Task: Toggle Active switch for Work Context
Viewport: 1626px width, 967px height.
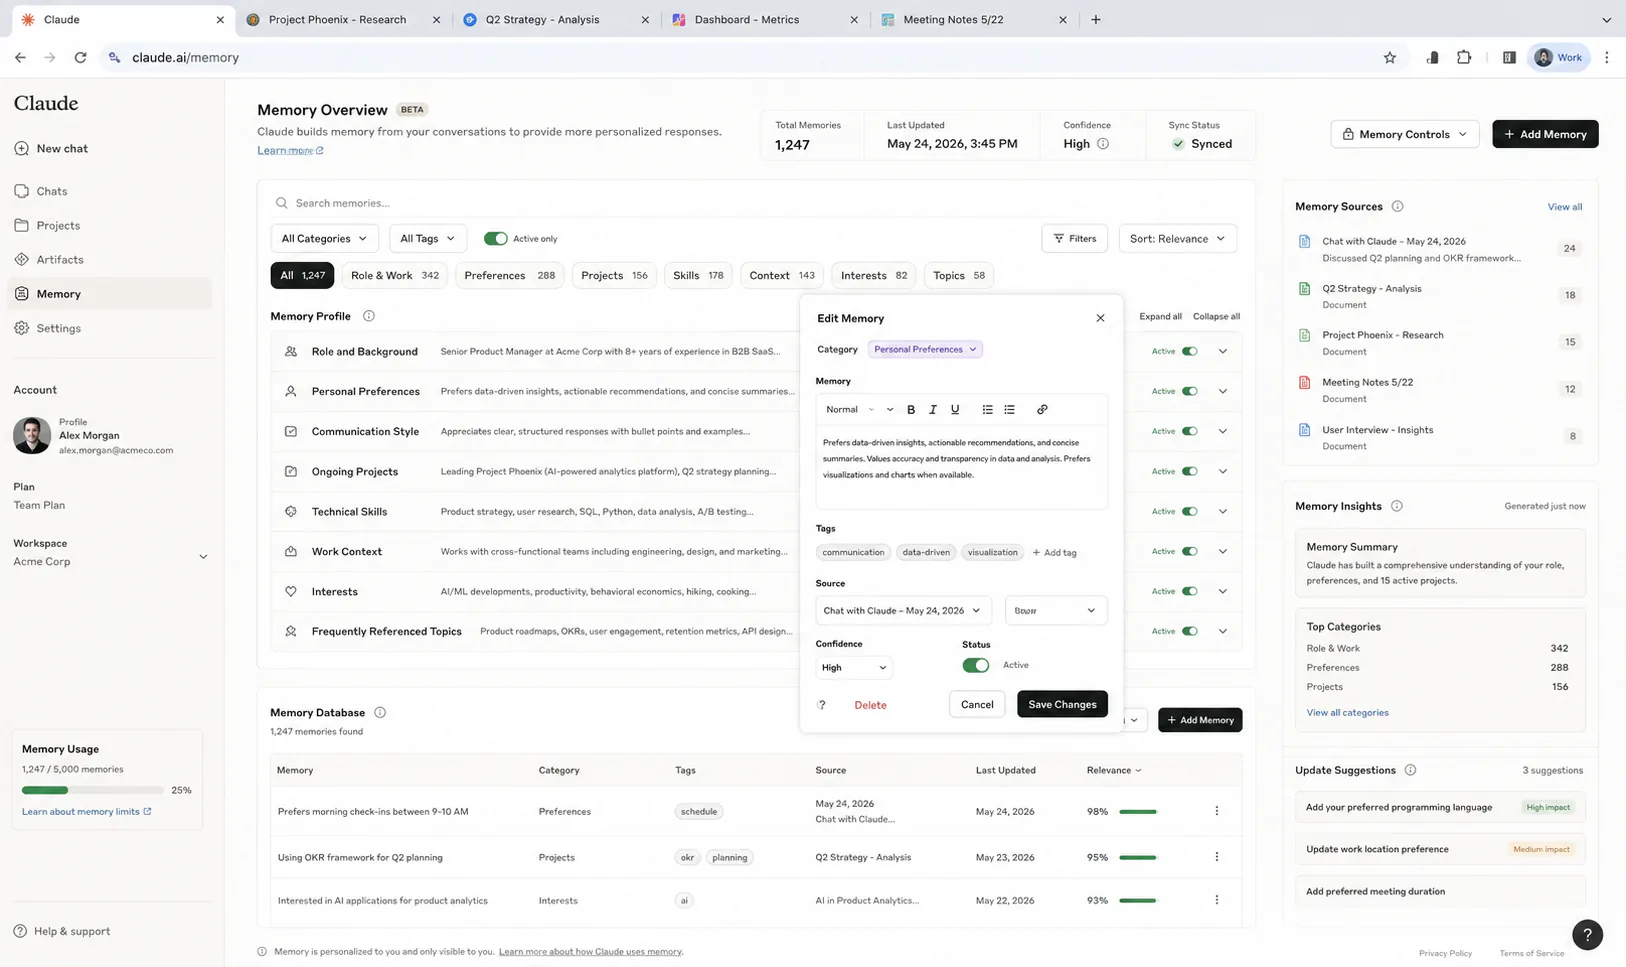Action: 1189,551
